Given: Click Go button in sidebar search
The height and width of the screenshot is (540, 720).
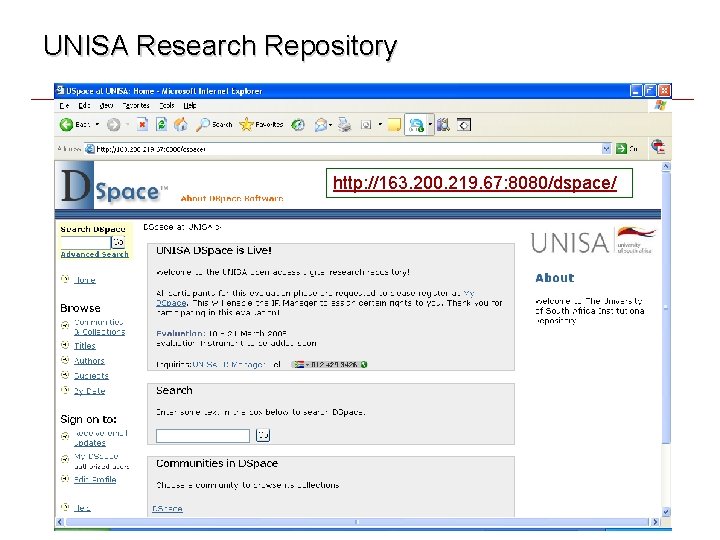Looking at the screenshot, I should tap(118, 242).
